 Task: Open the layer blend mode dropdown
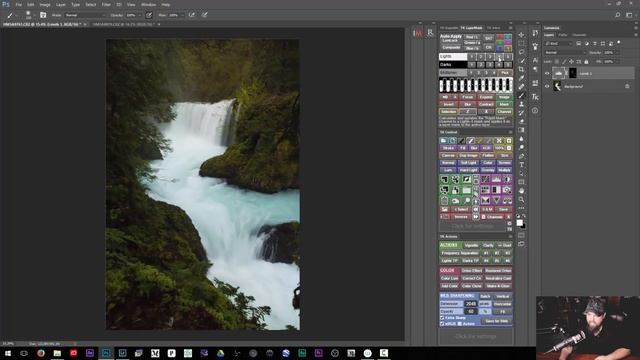click(x=565, y=53)
